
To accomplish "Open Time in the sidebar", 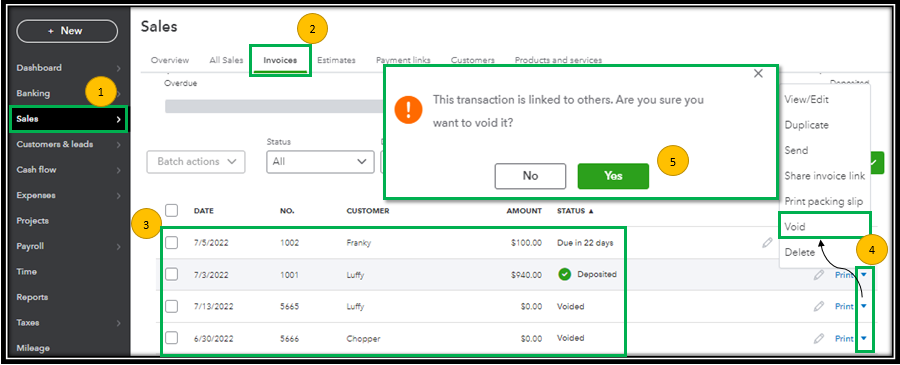I will 26,271.
